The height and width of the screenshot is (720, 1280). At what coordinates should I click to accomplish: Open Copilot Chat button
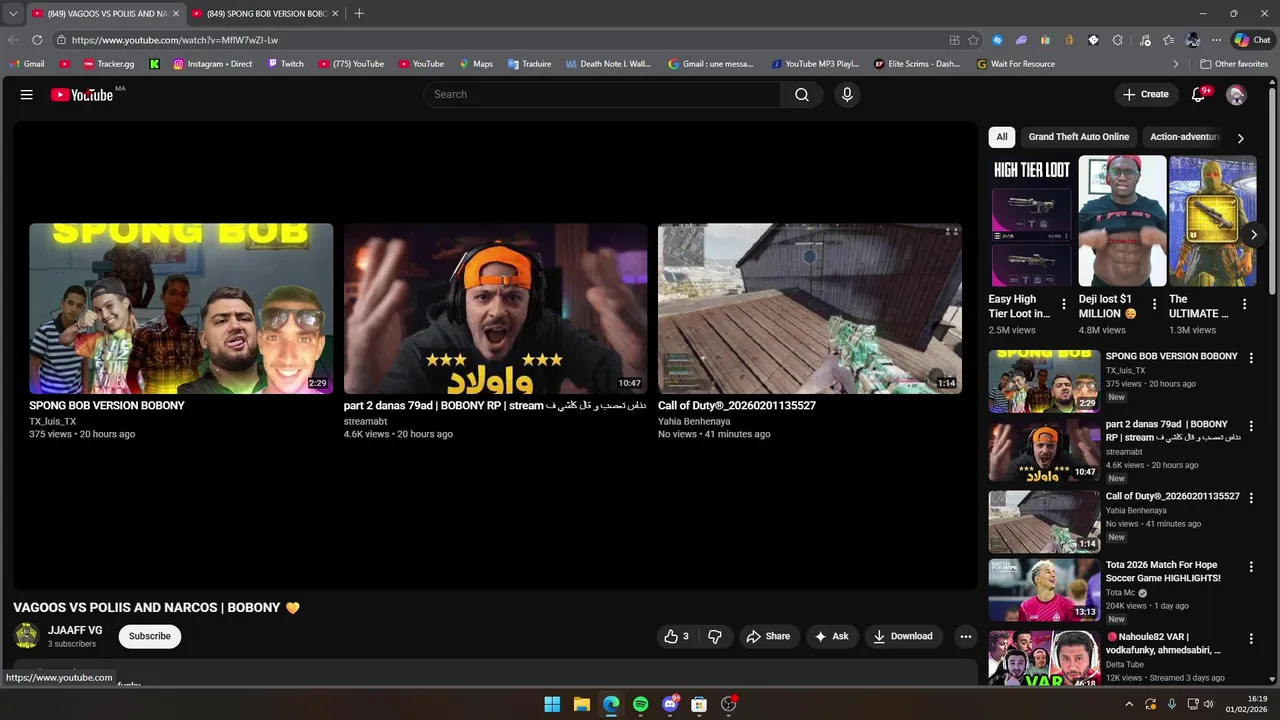[x=1252, y=40]
